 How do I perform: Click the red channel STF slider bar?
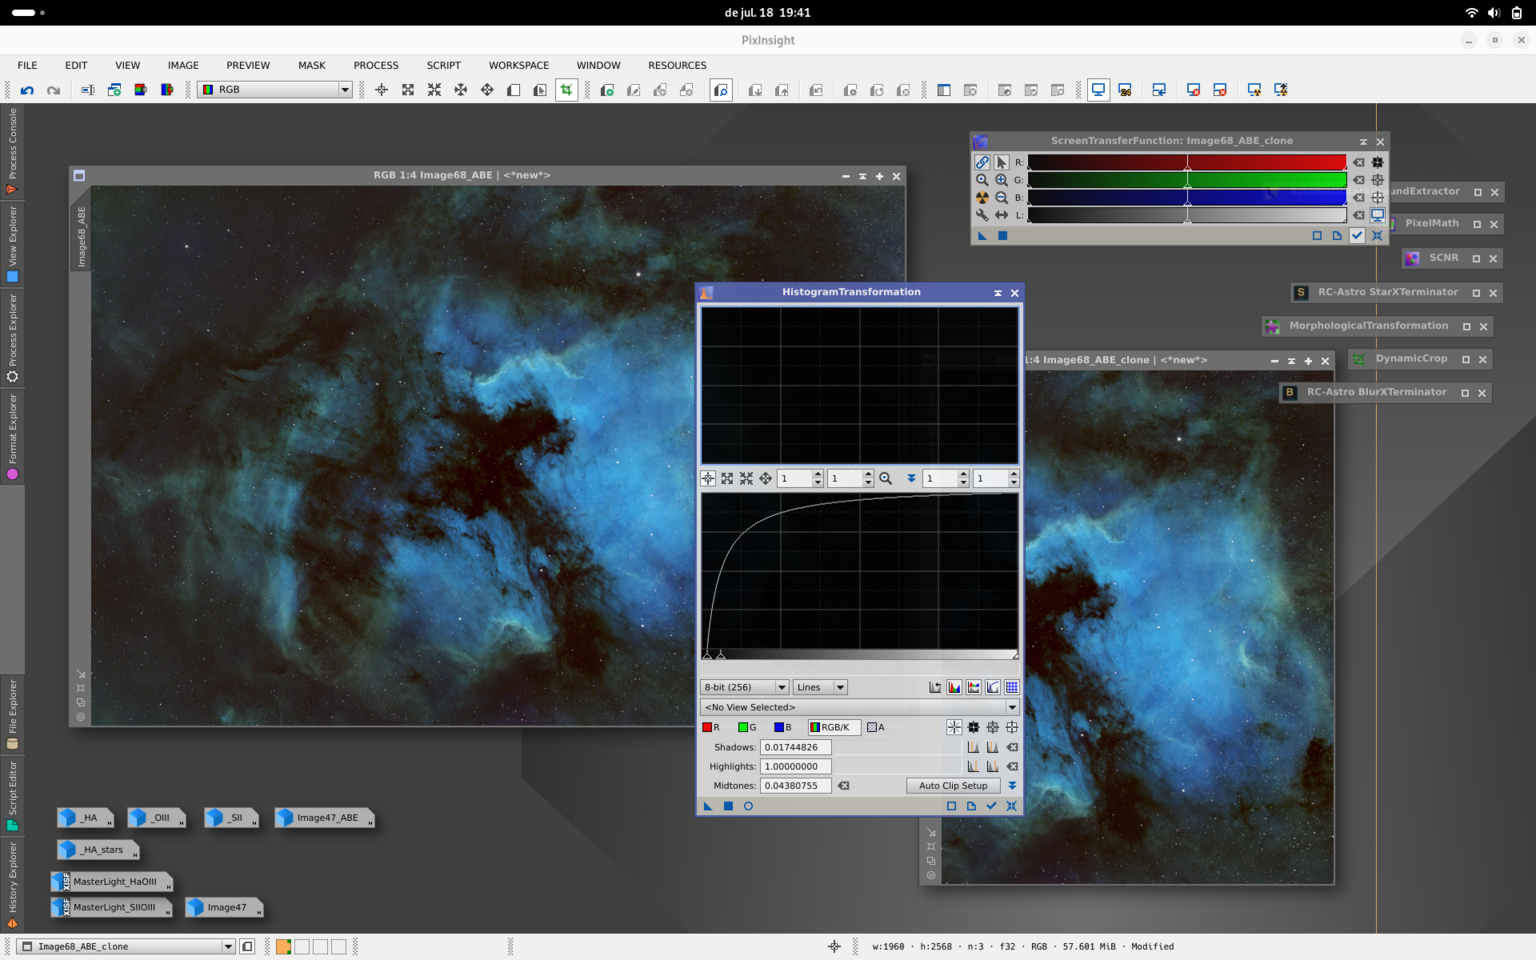(x=1187, y=162)
